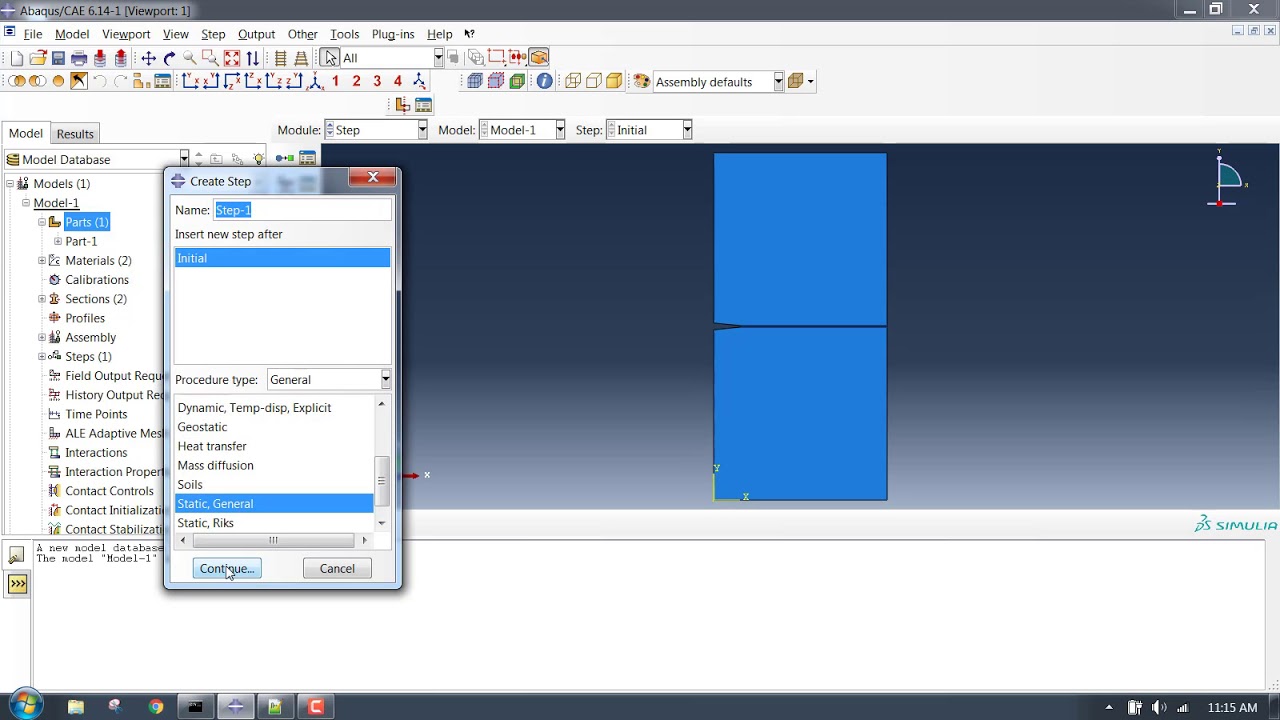Click the Continue... button
Image resolution: width=1280 pixels, height=720 pixels.
pyautogui.click(x=227, y=568)
